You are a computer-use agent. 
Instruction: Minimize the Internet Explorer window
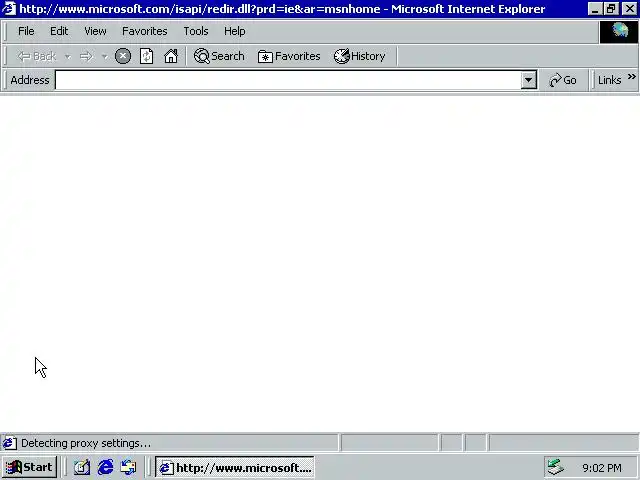[595, 9]
